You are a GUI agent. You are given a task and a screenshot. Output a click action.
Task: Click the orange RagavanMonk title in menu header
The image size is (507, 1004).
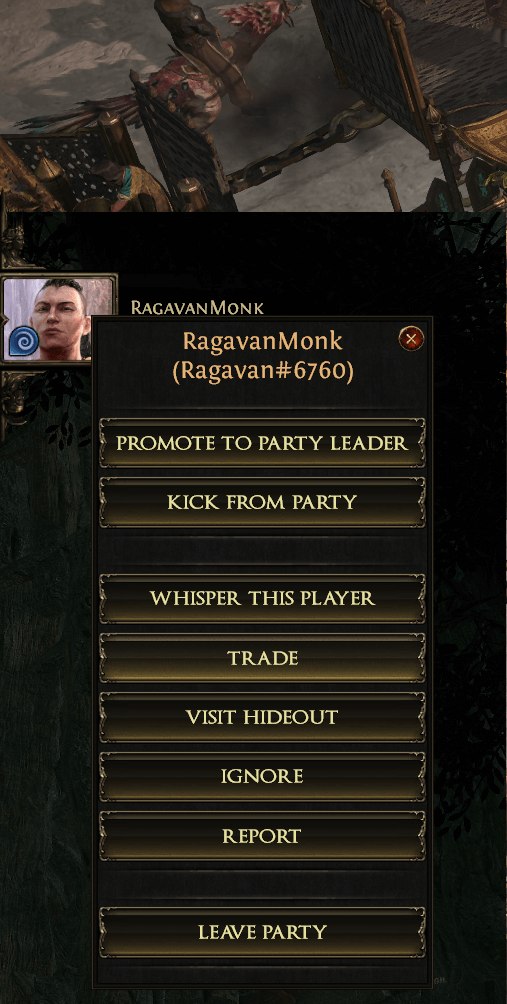[262, 341]
